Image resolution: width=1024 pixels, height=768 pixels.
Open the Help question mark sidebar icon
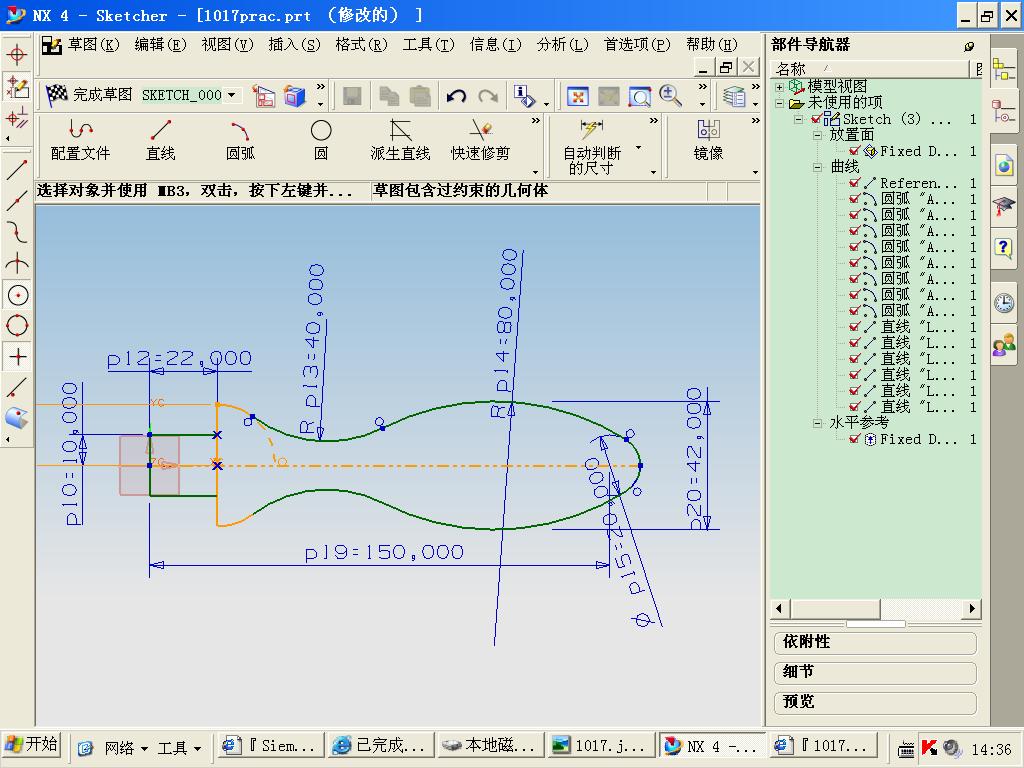pos(1003,248)
